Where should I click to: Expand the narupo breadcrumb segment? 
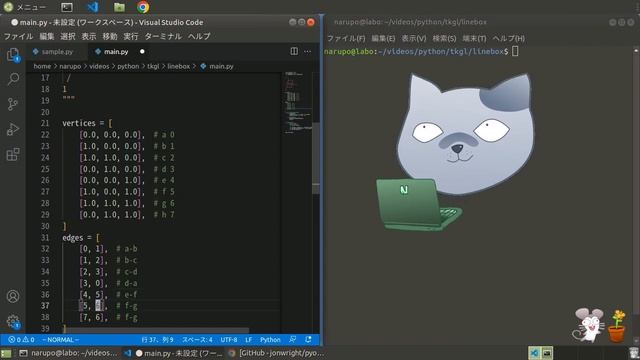coord(70,66)
